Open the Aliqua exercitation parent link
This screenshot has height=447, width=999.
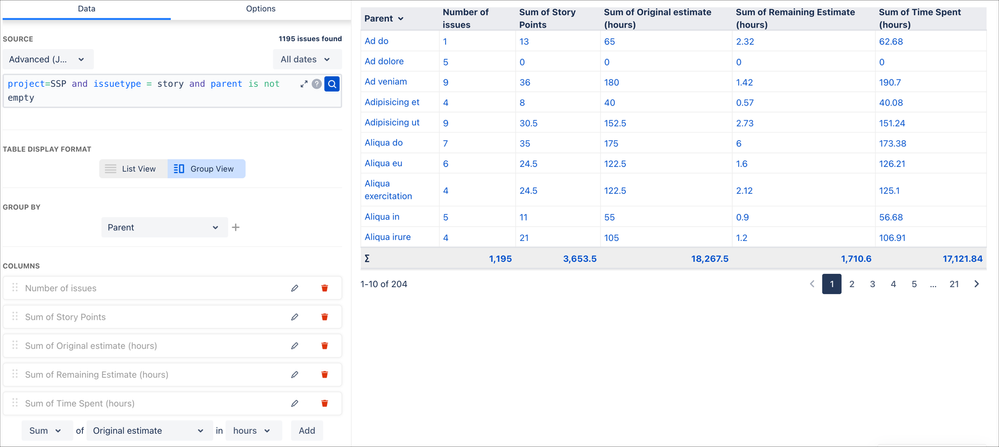click(388, 190)
